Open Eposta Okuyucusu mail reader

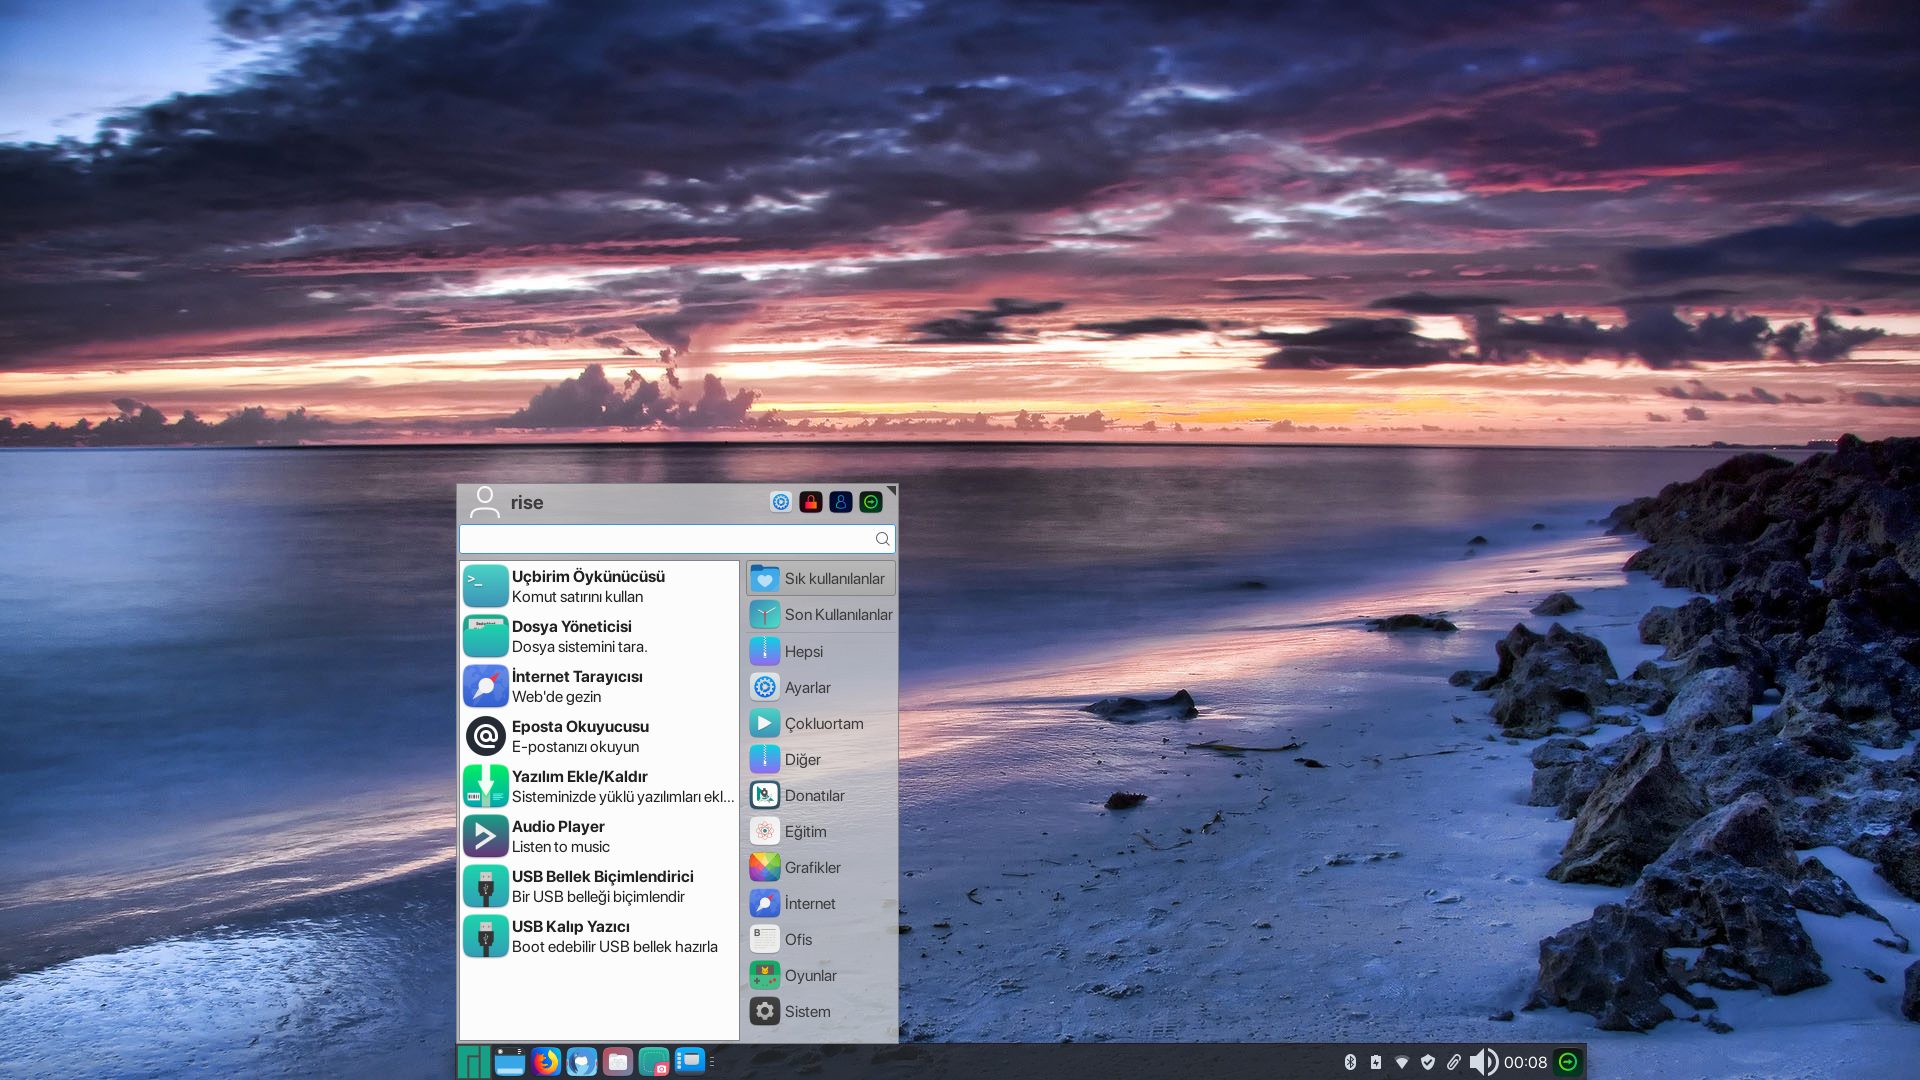pos(599,736)
